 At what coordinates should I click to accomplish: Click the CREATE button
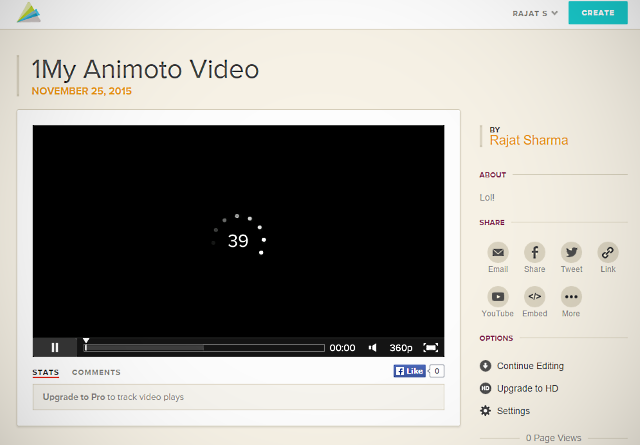pos(598,13)
